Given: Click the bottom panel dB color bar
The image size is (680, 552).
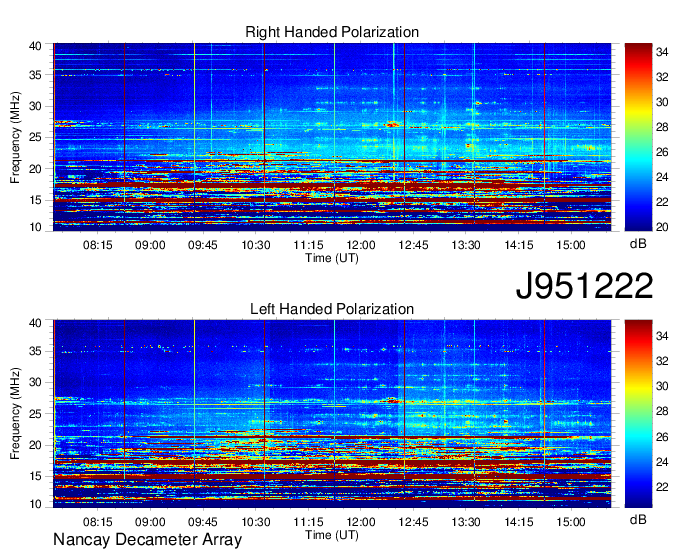Looking at the screenshot, I should (638, 414).
